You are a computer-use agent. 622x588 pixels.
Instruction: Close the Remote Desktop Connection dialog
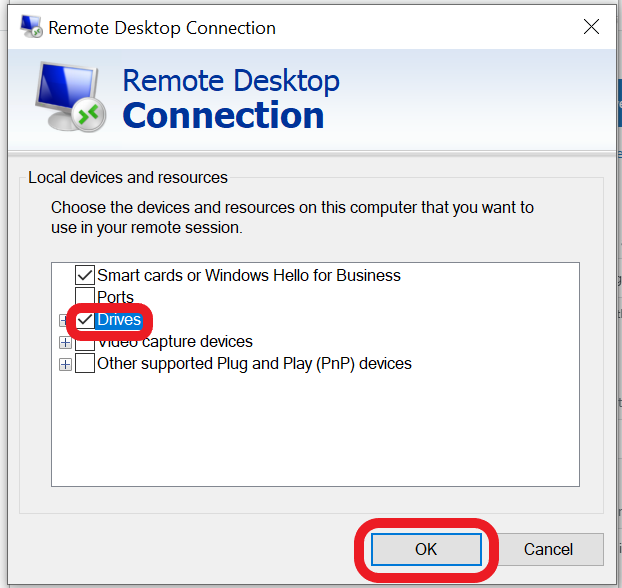pos(591,27)
